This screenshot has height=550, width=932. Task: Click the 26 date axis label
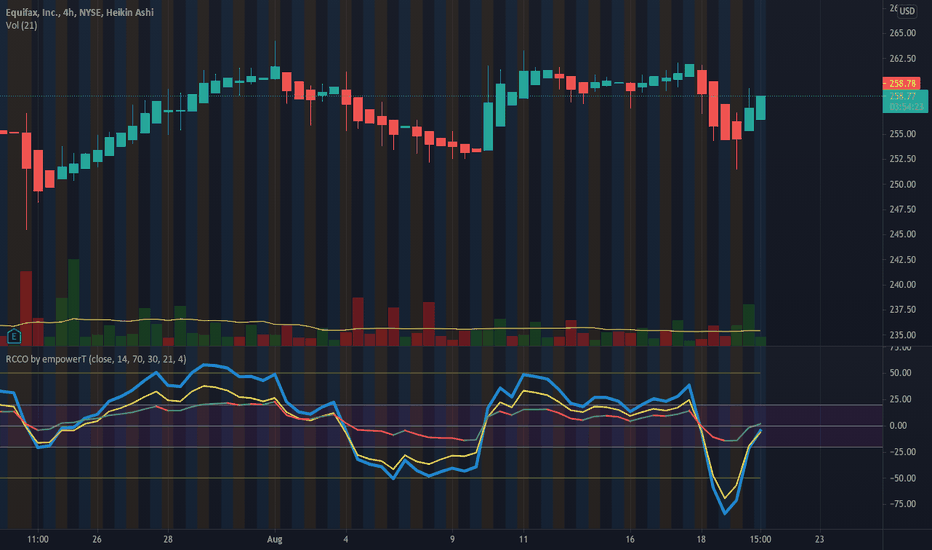[x=97, y=539]
